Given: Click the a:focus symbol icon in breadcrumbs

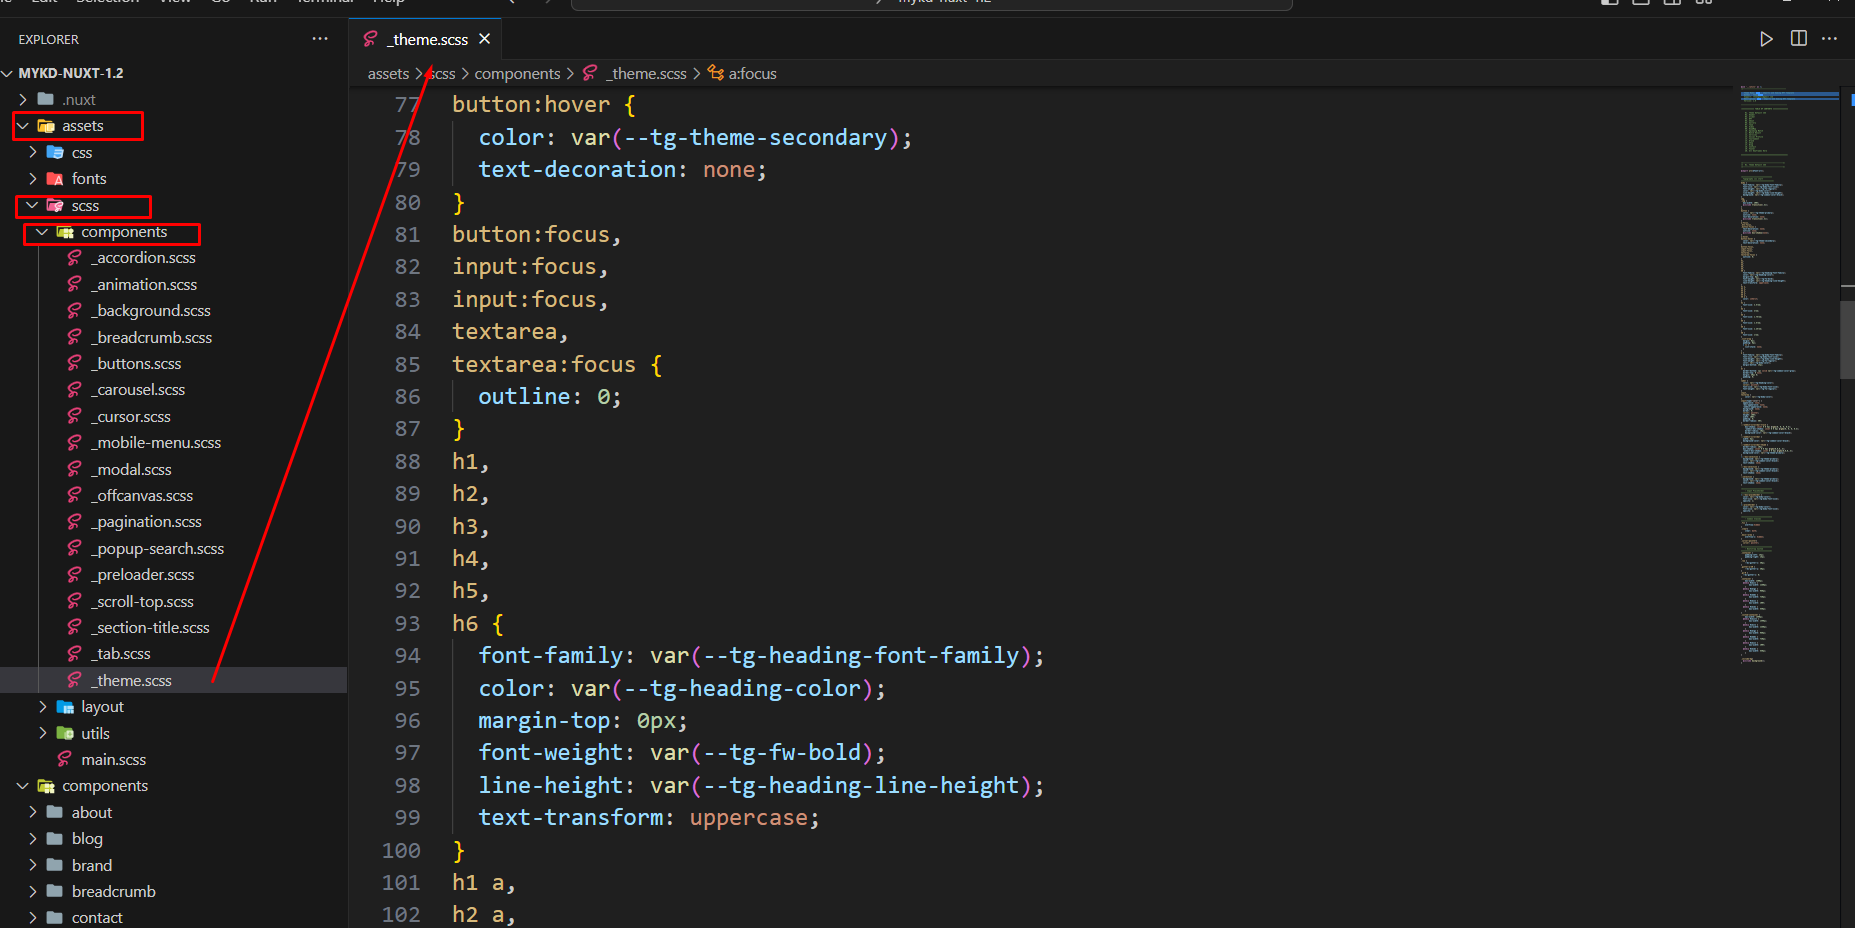Looking at the screenshot, I should [x=716, y=73].
